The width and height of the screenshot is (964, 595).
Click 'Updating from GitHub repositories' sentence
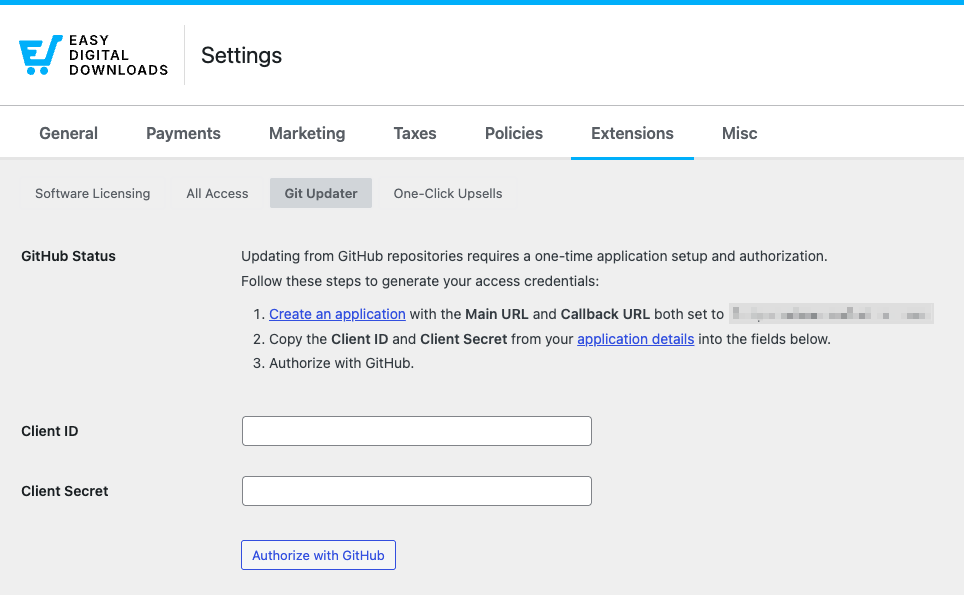pos(534,256)
